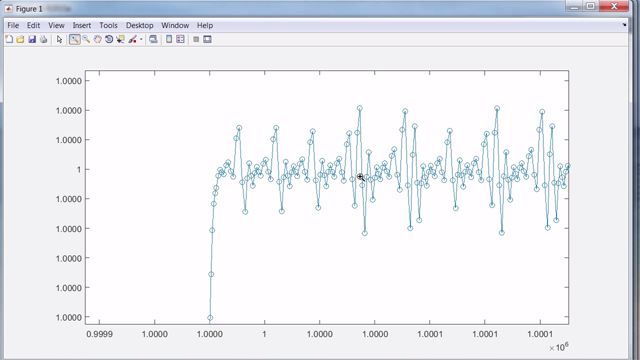
Task: Click the MATLAB icon in the title bar
Action: tap(9, 9)
